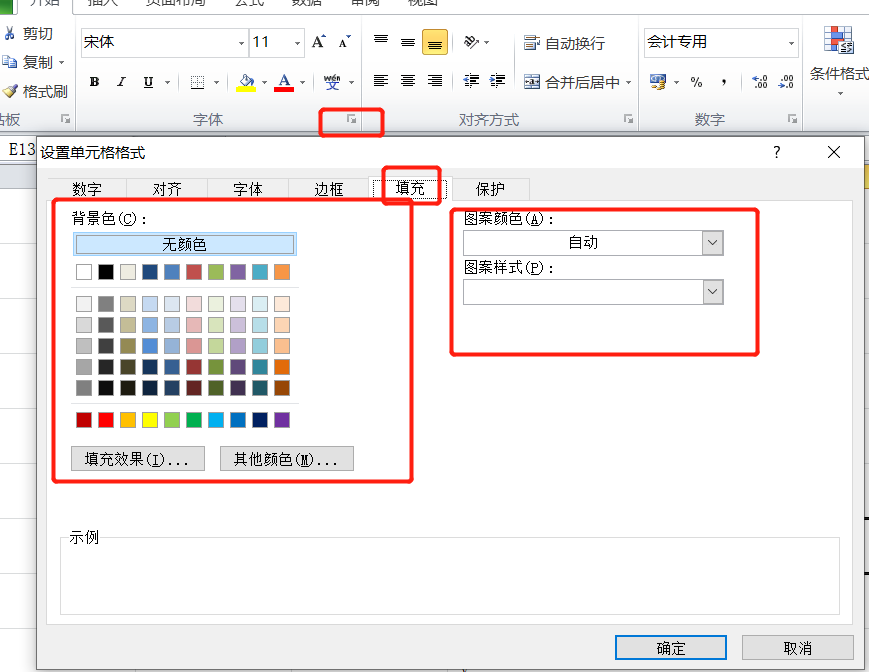869x672 pixels.
Task: Open the font name 宋体 dropdown
Action: [241, 43]
